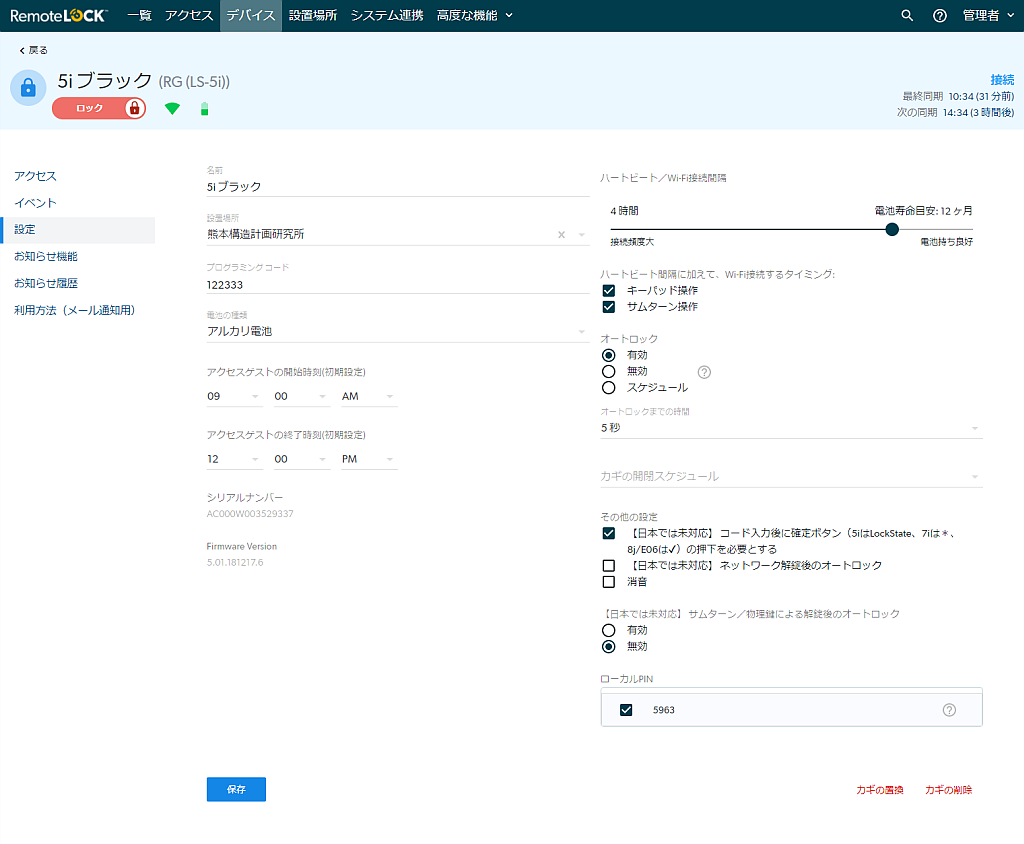Open 利用方法（メール通知用） in sidebar
Image resolution: width=1024 pixels, height=844 pixels.
(74, 310)
